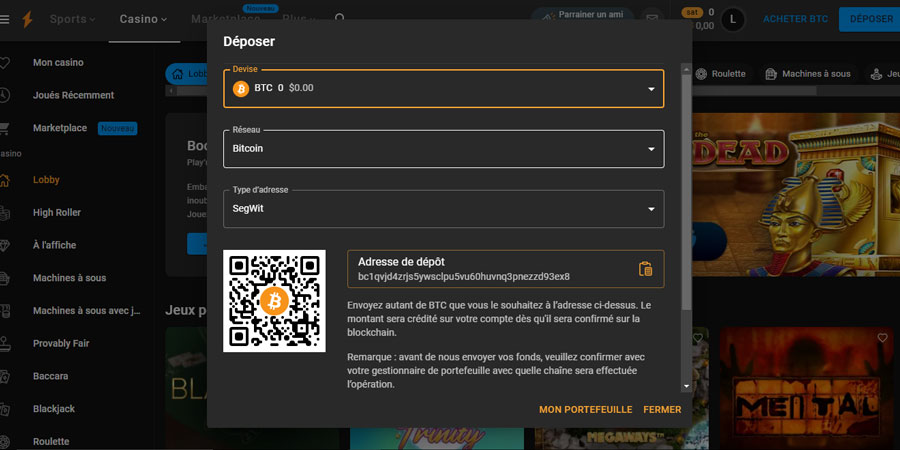Open Machines à sous in the sidebar
The image size is (900, 450).
(69, 278)
